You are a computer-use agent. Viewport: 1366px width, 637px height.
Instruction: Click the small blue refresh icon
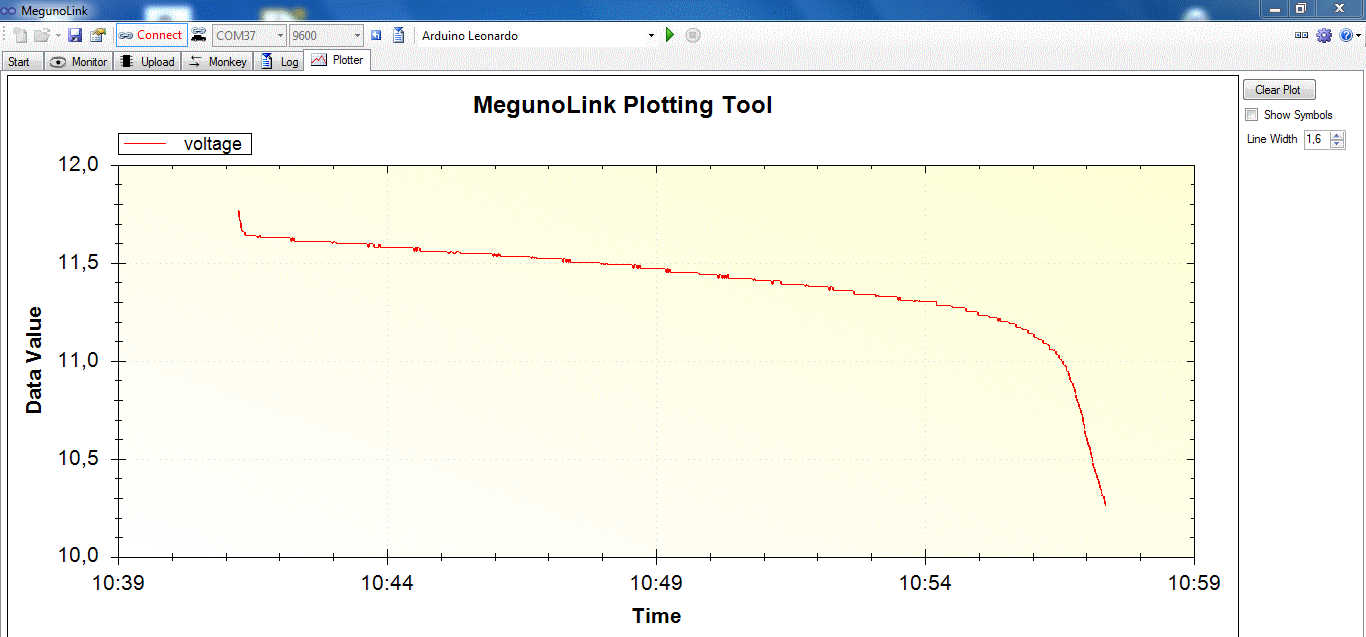(x=377, y=35)
